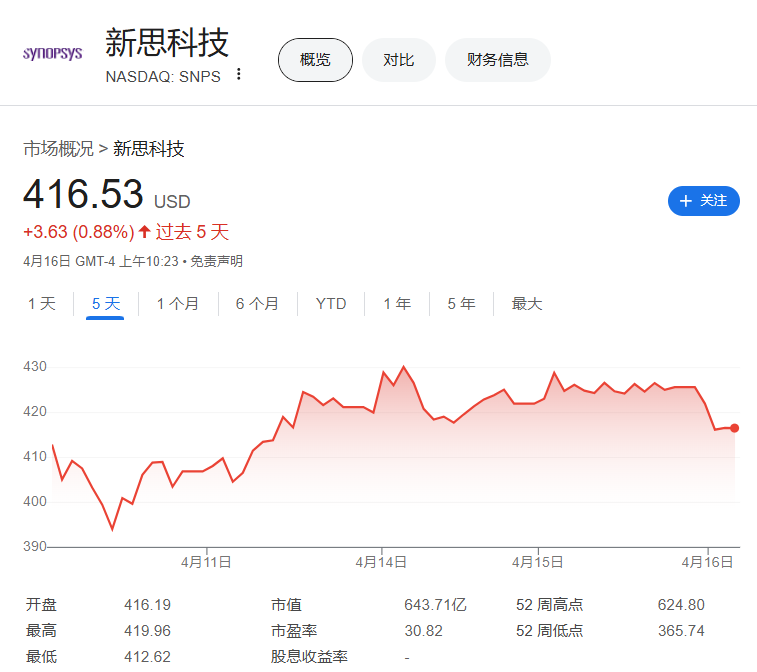Click the 新思科技 company title
The width and height of the screenshot is (757, 672).
point(167,42)
